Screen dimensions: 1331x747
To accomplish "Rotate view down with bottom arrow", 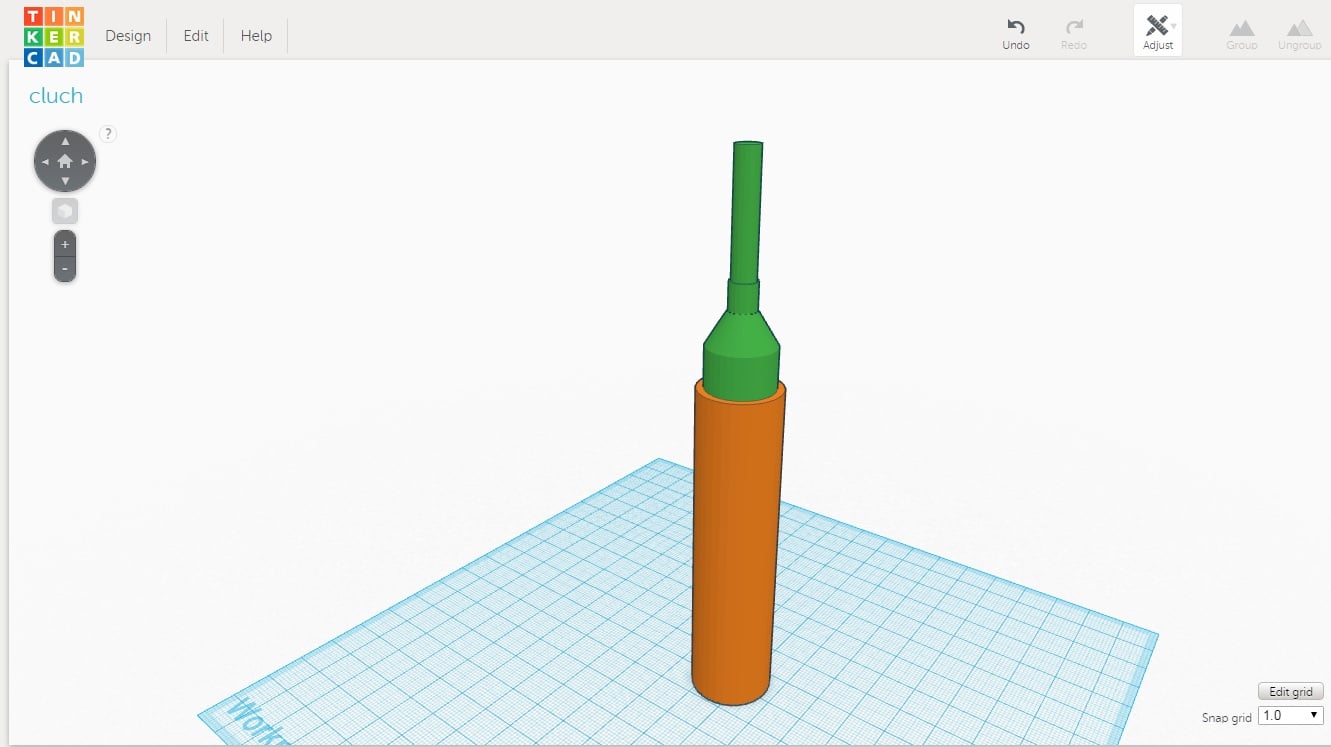I will pyautogui.click(x=65, y=181).
